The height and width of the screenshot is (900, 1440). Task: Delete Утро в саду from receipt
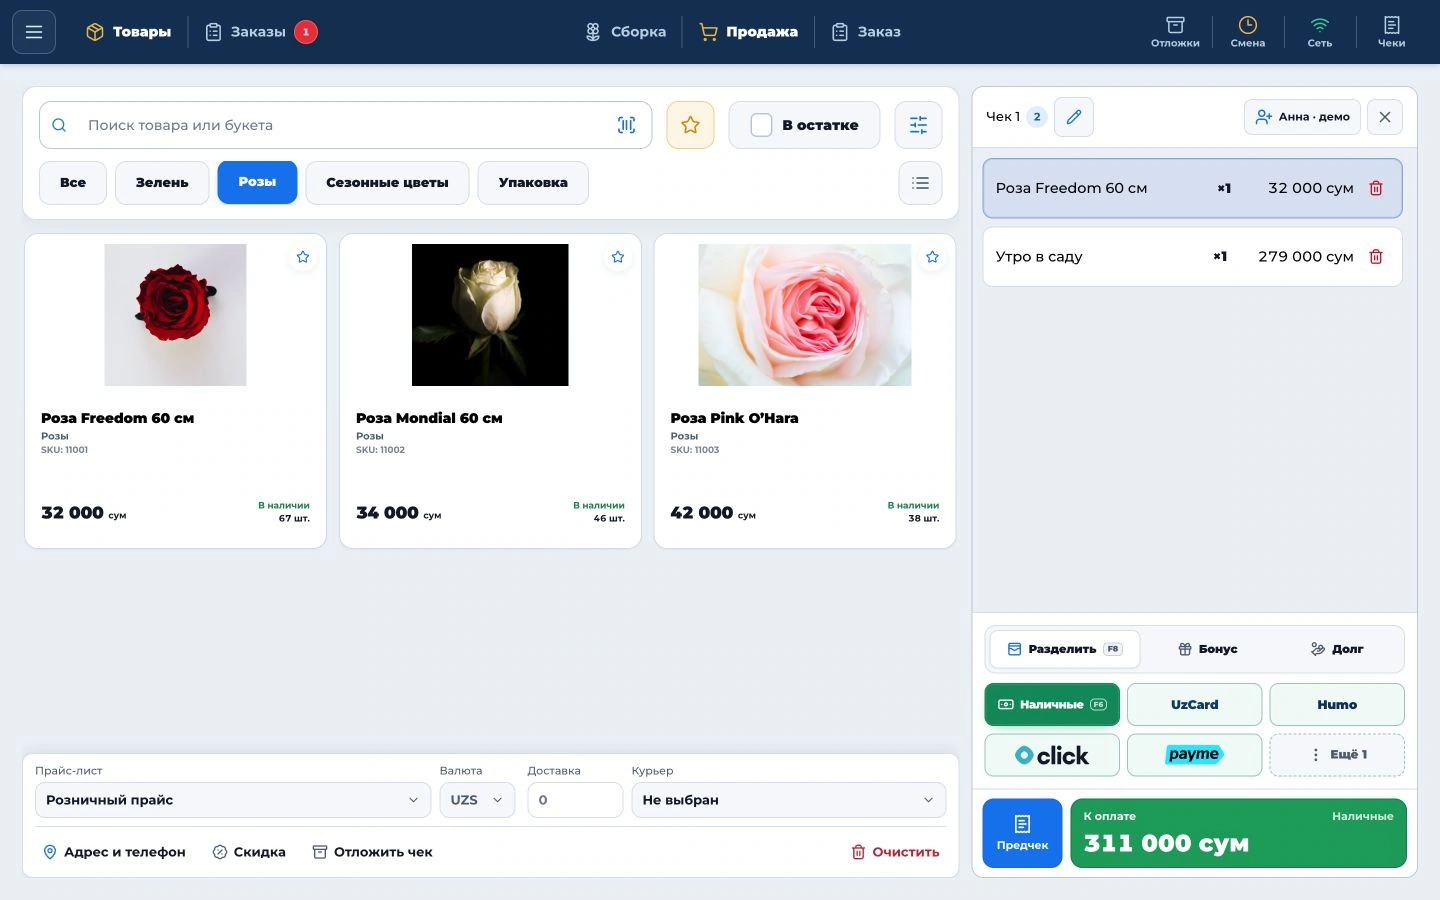[x=1376, y=257]
